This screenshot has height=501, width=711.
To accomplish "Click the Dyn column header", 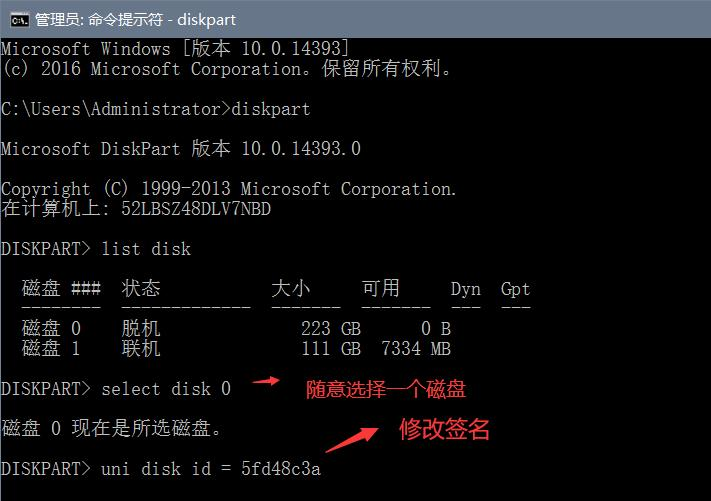I will point(466,289).
